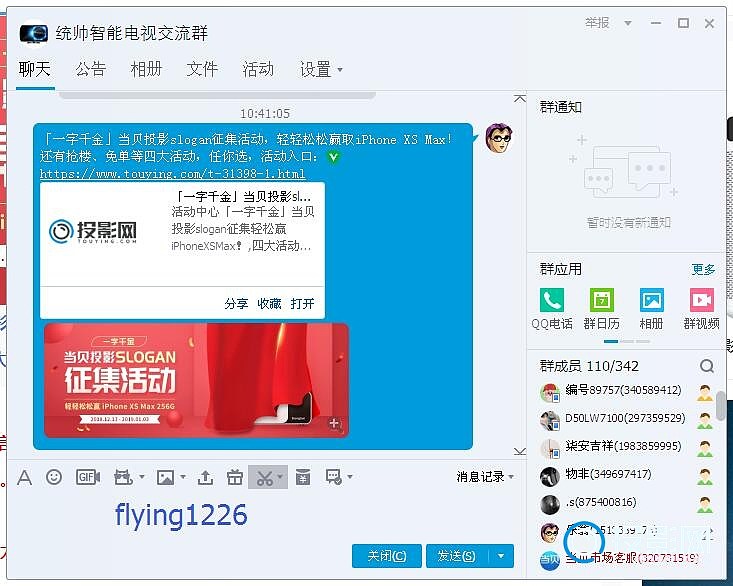Open 群视频 group video app
This screenshot has width=733, height=586.
coord(702,309)
